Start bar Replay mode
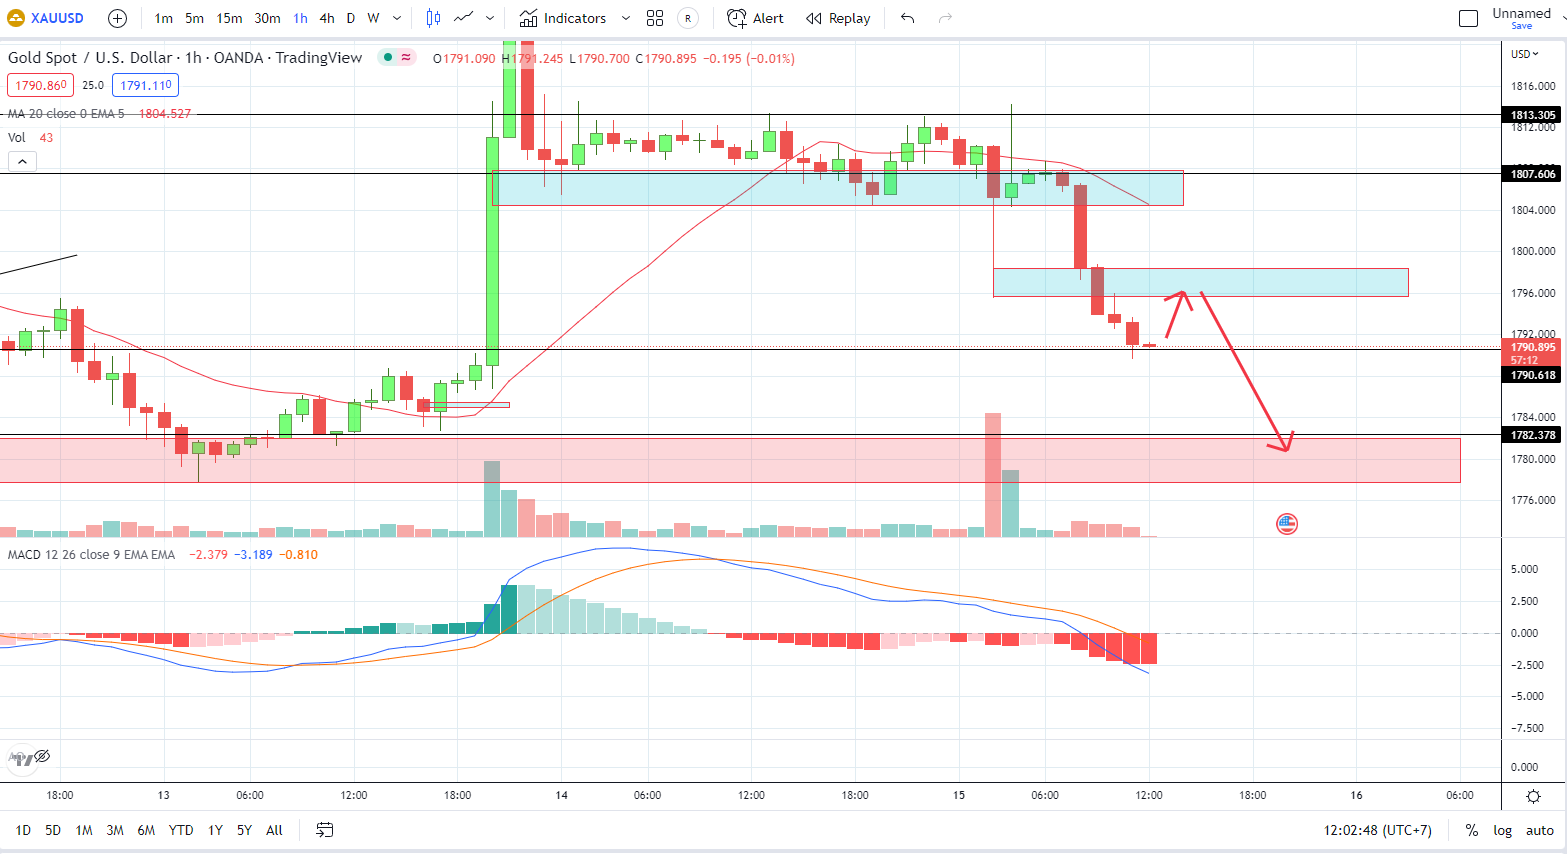 click(x=838, y=18)
